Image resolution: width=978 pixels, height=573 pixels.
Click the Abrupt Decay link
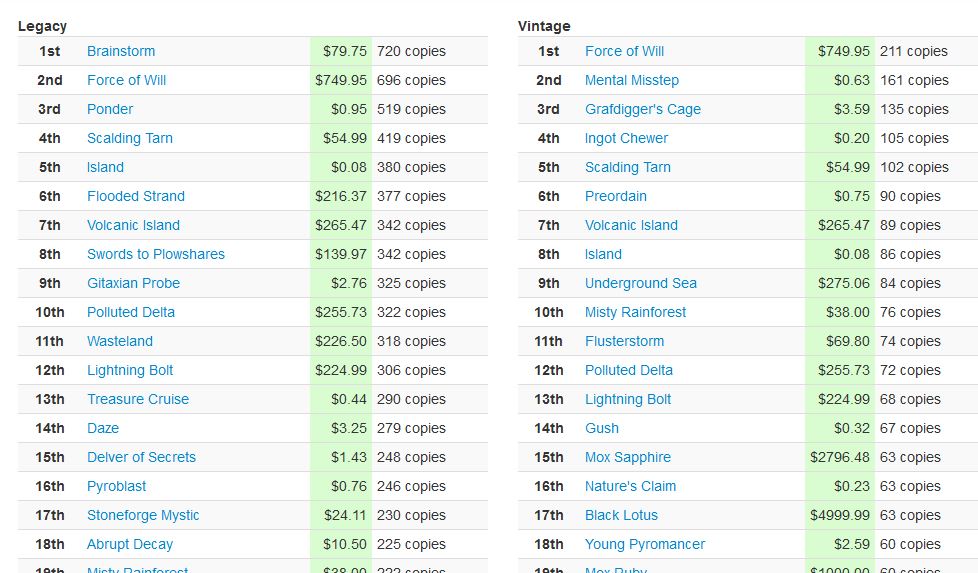[130, 544]
